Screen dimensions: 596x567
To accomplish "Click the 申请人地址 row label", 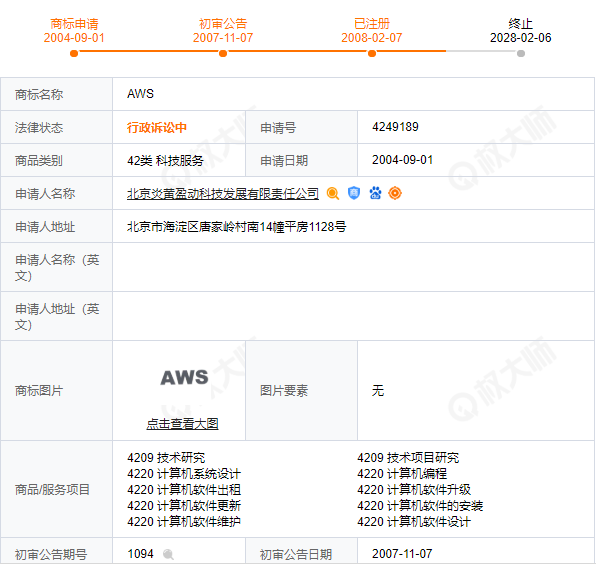I will pyautogui.click(x=45, y=227).
